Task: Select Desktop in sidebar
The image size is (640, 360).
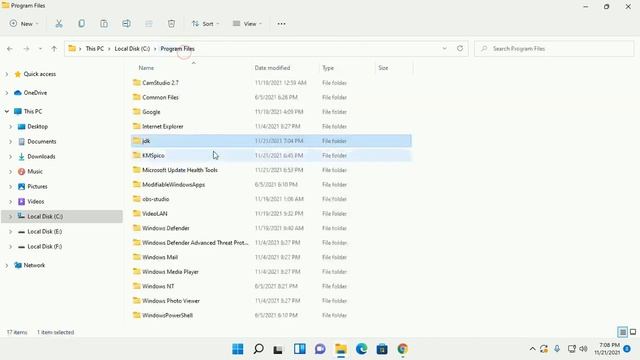Action: [38, 127]
